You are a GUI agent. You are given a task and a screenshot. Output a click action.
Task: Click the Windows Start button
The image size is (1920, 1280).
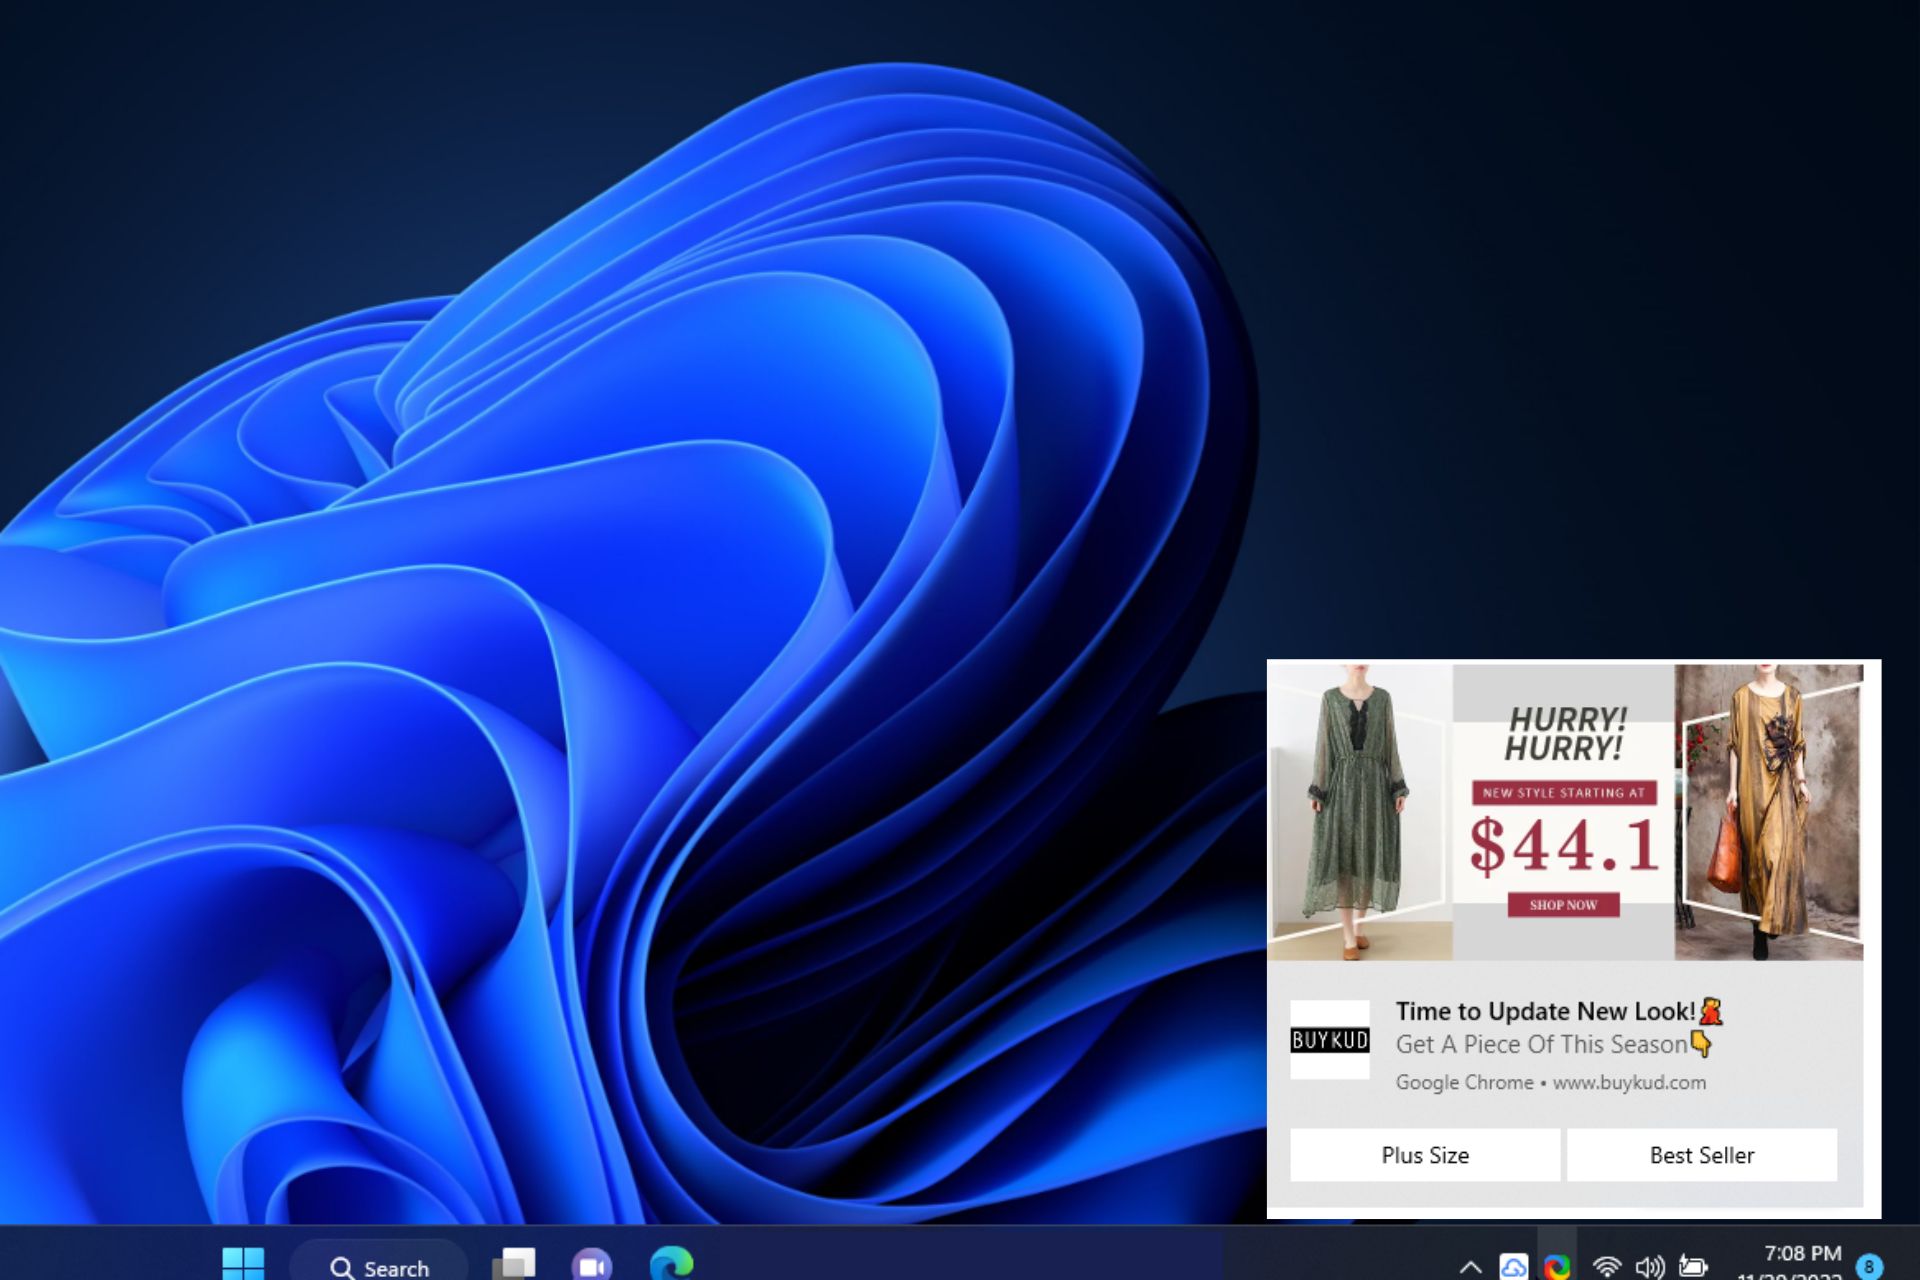(243, 1263)
